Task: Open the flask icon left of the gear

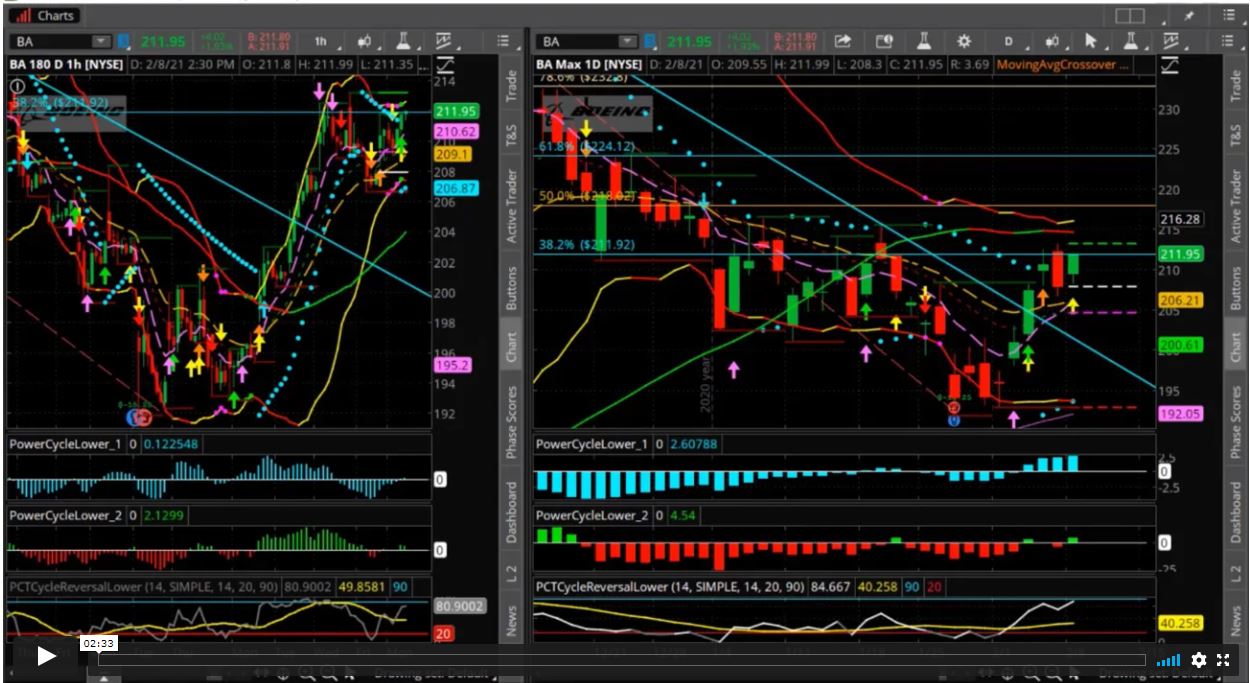Action: (924, 41)
